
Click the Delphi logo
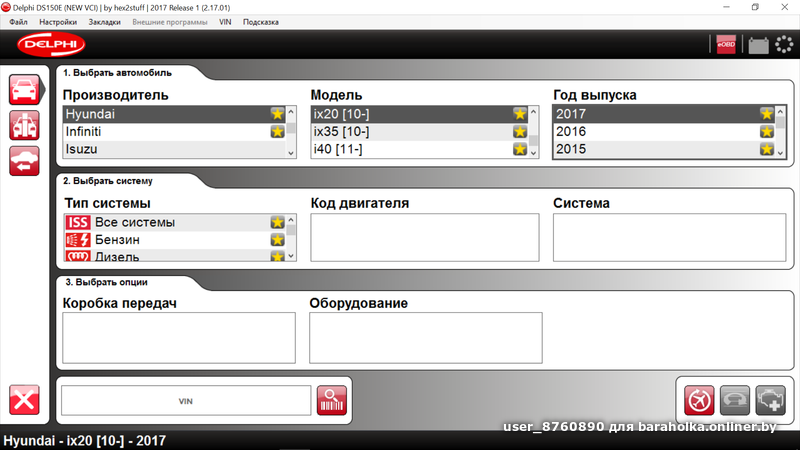pyautogui.click(x=51, y=44)
